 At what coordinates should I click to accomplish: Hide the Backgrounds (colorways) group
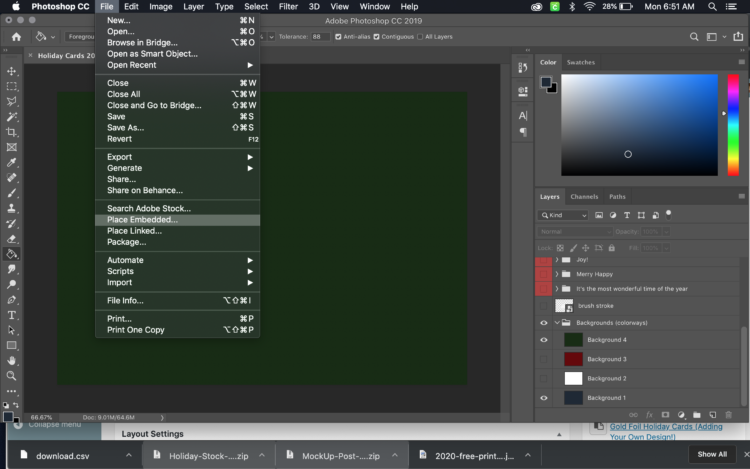click(x=544, y=323)
